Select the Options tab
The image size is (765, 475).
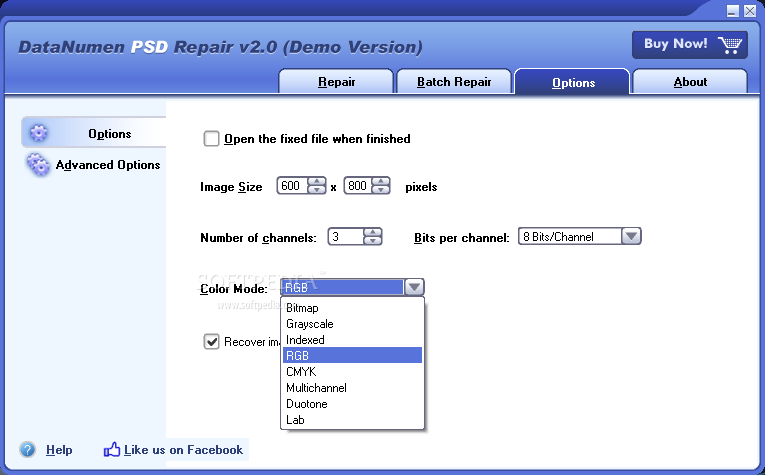pos(573,82)
